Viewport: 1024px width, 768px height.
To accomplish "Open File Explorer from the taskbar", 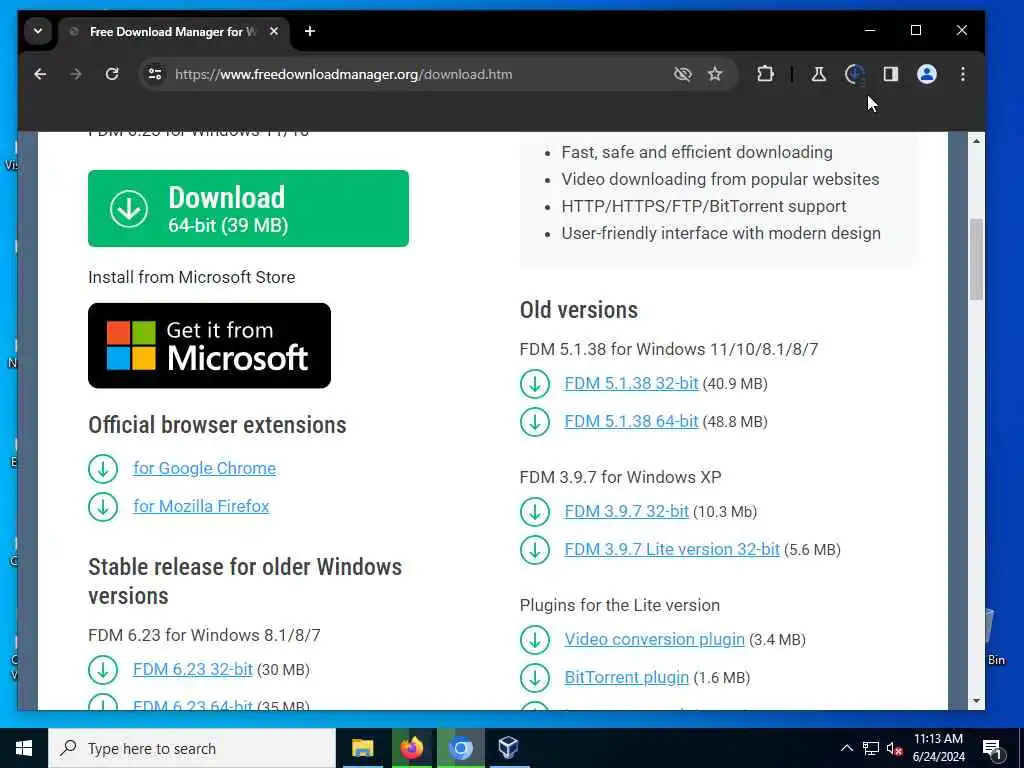I will coord(362,748).
